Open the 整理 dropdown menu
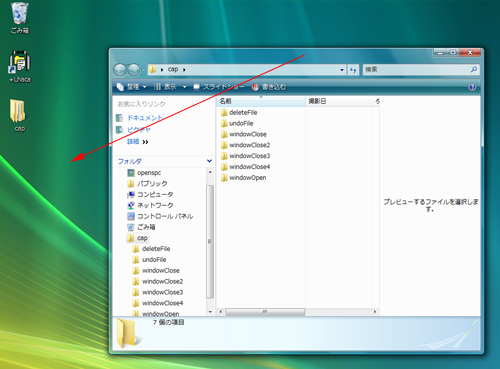Viewport: 500px width, 369px height. click(x=132, y=87)
